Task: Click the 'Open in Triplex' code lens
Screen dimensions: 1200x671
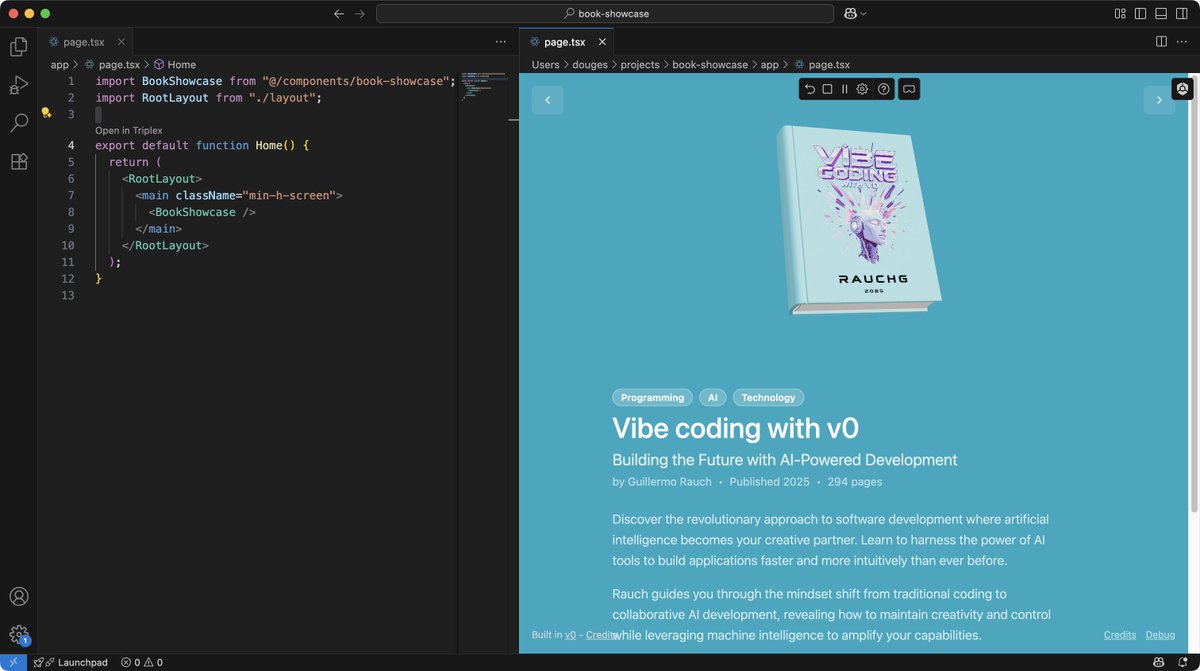Action: [x=128, y=131]
